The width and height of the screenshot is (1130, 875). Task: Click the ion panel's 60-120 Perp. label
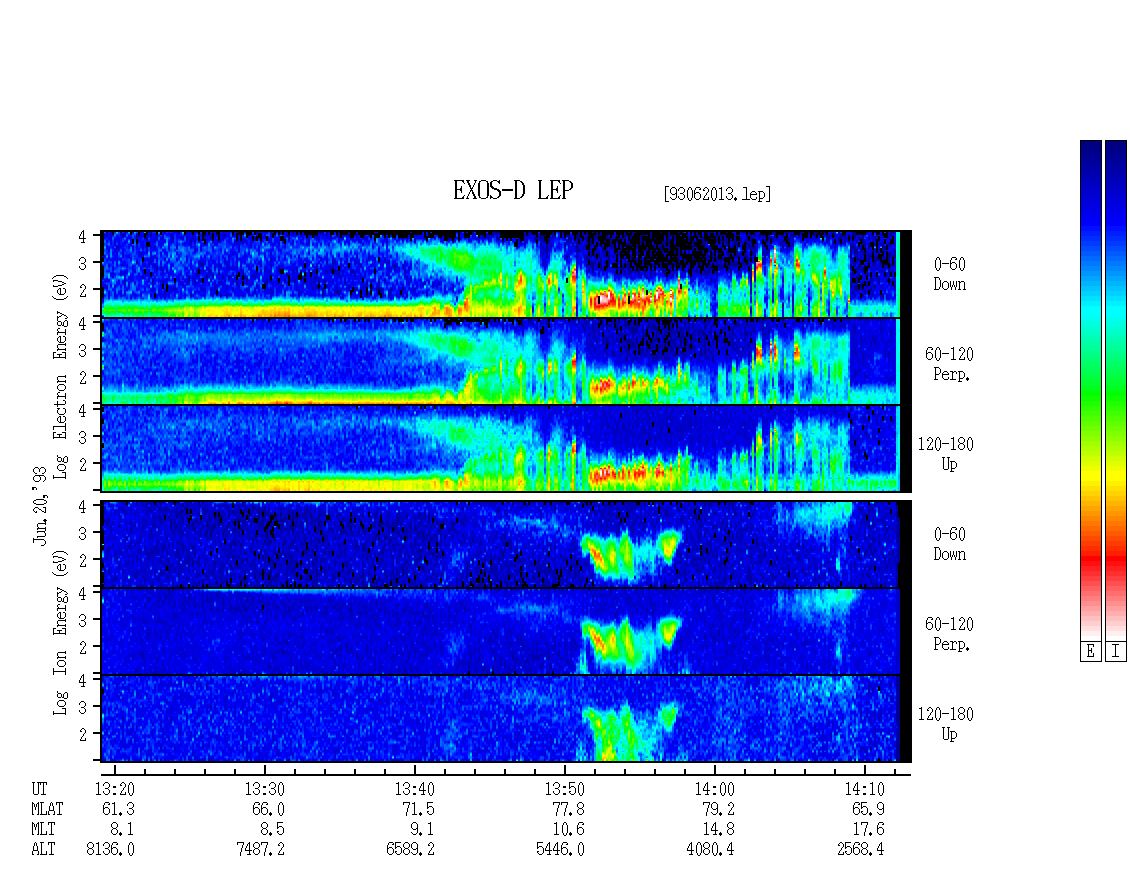949,634
